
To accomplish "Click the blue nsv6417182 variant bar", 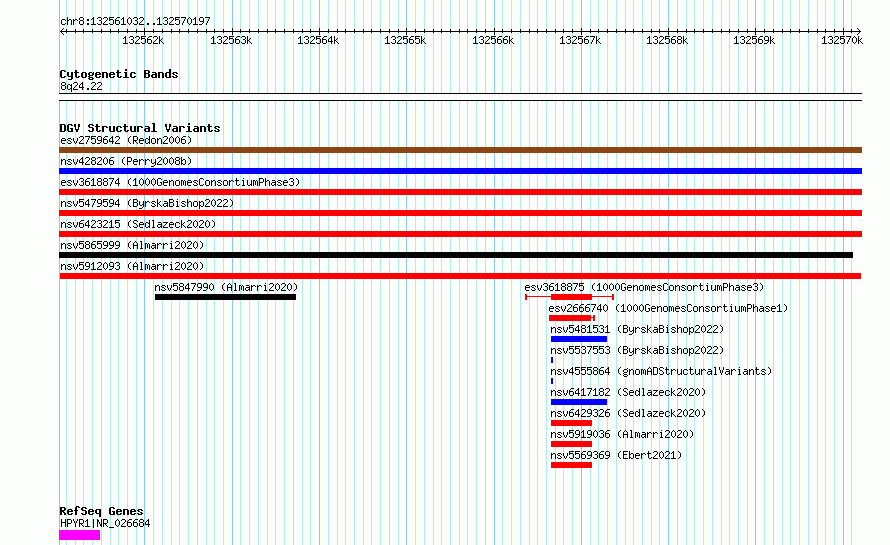I will click(579, 402).
